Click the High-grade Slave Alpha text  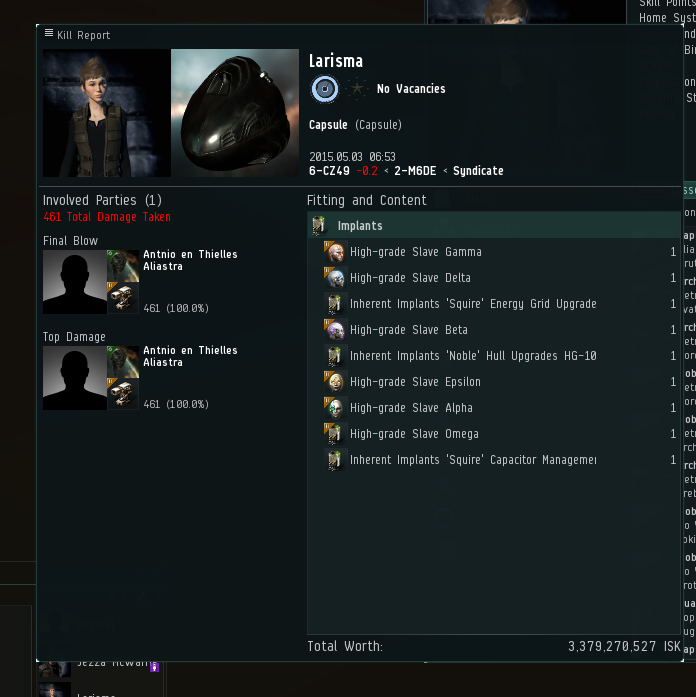[x=411, y=408]
